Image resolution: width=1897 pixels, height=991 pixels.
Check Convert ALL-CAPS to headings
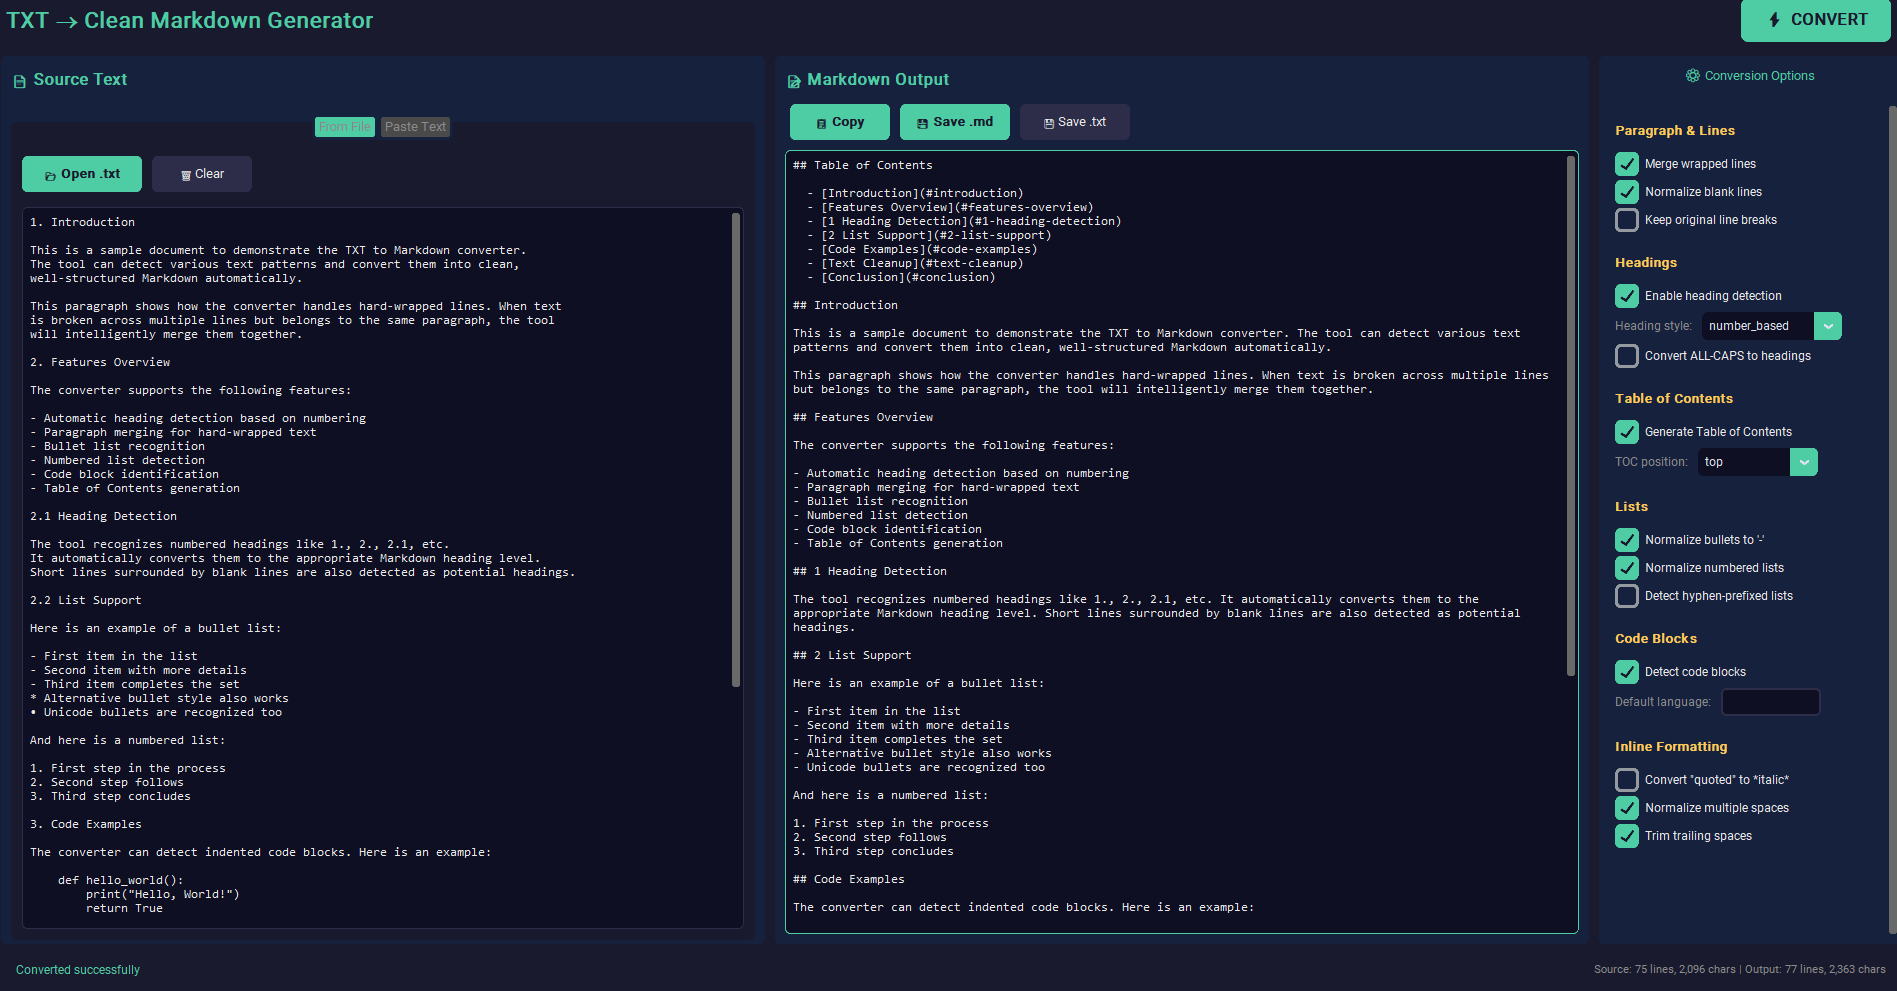pyautogui.click(x=1627, y=356)
